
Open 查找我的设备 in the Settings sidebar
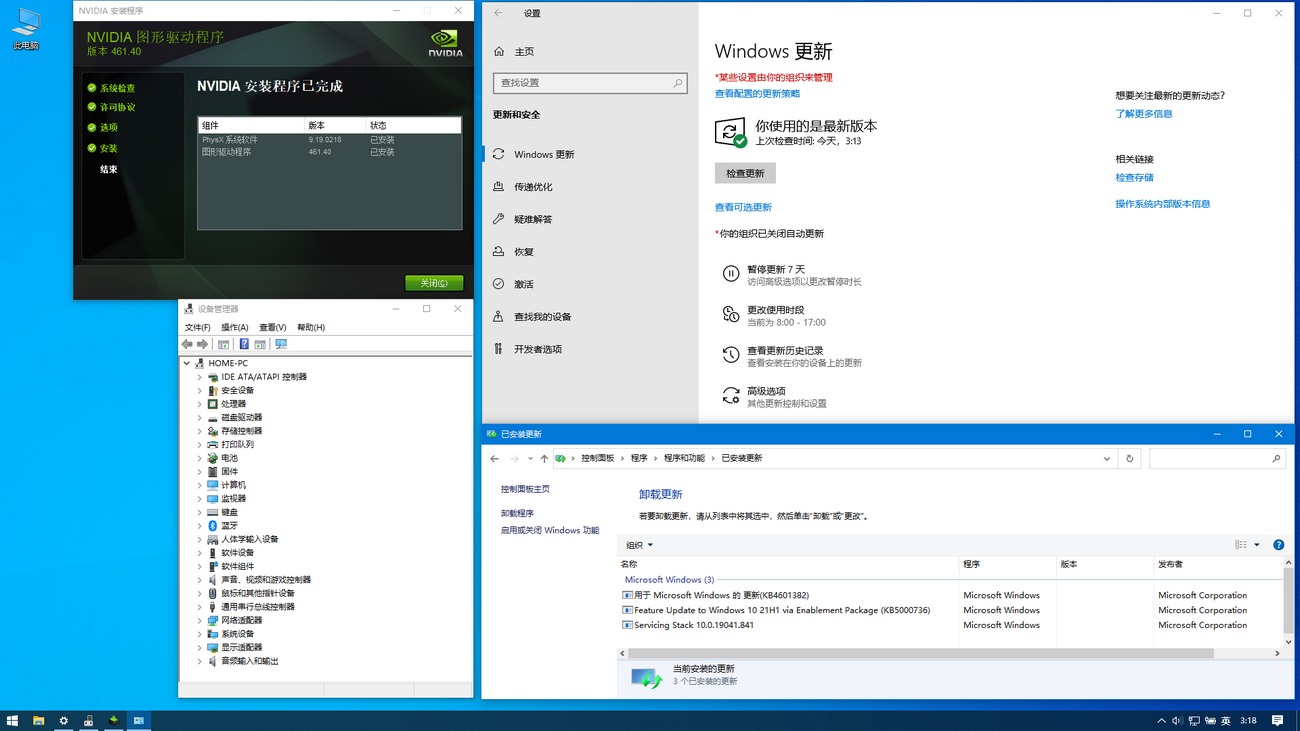(x=590, y=317)
